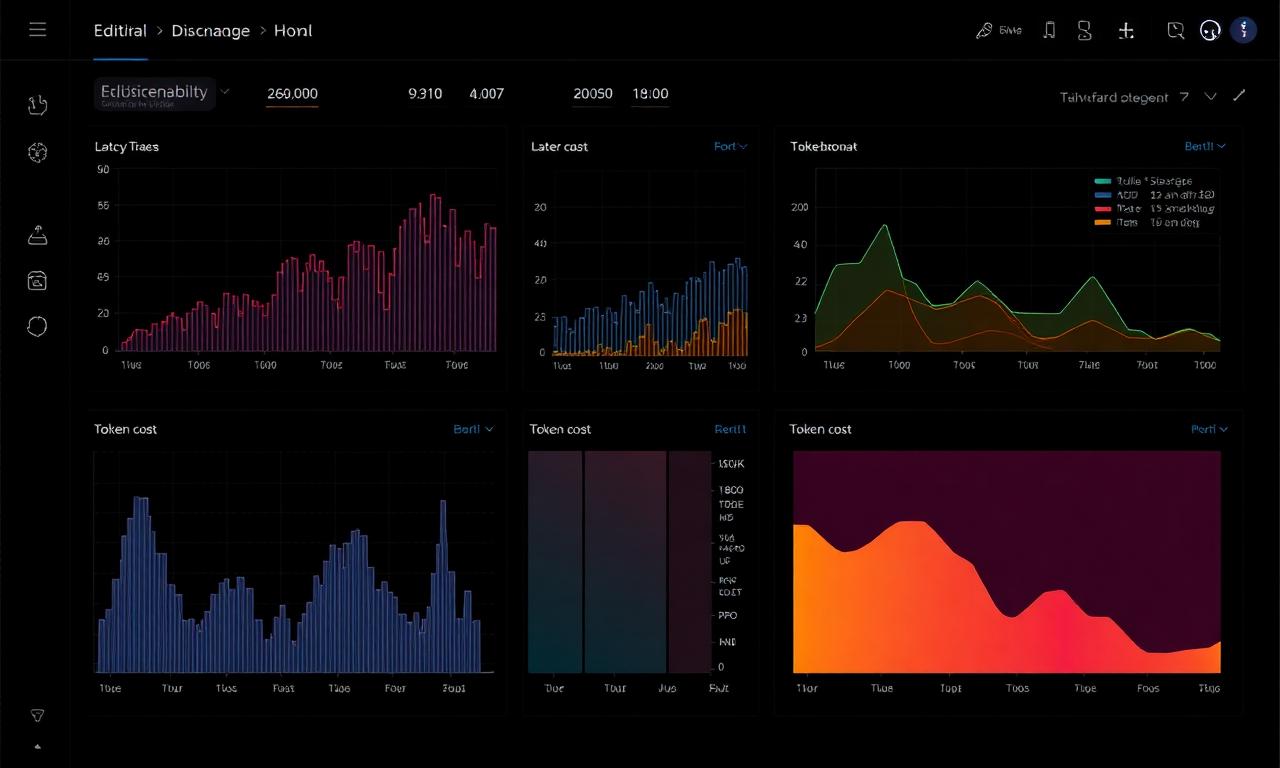
Task: Open the hamburger menu icon
Action: (37, 30)
